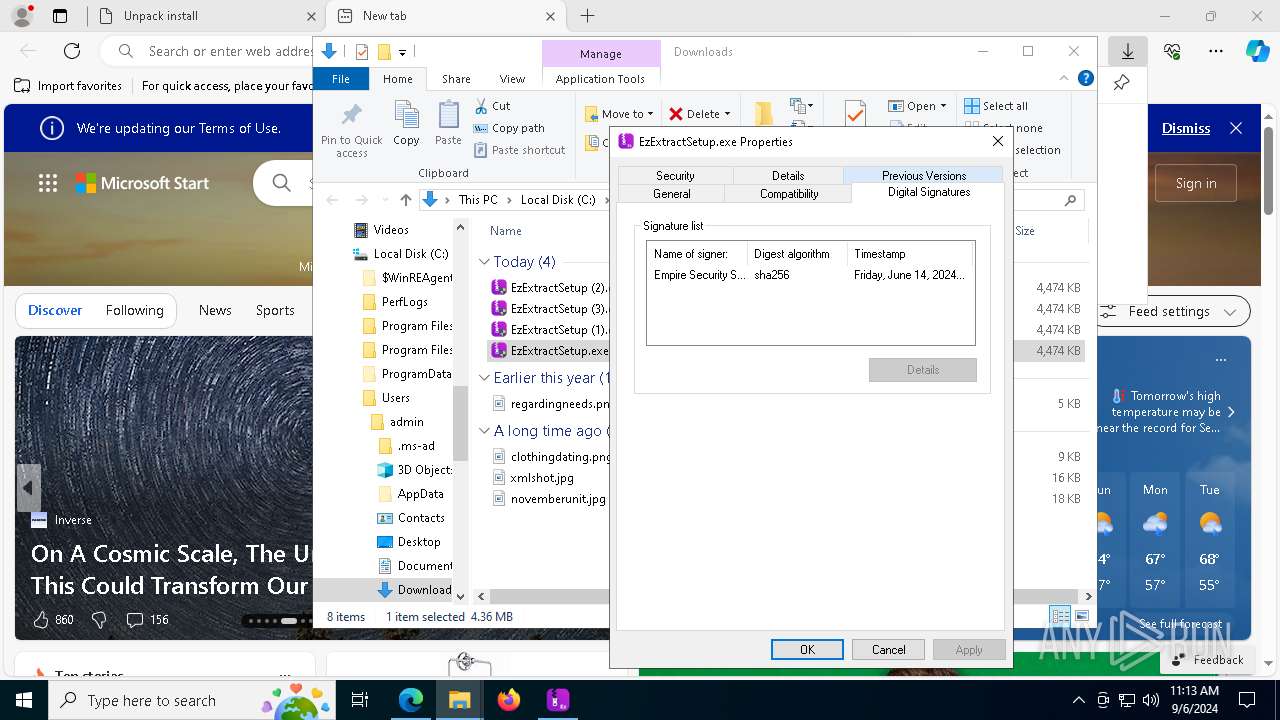Screen dimensions: 1280x720
Task: Open the Details tab in Properties
Action: (788, 175)
